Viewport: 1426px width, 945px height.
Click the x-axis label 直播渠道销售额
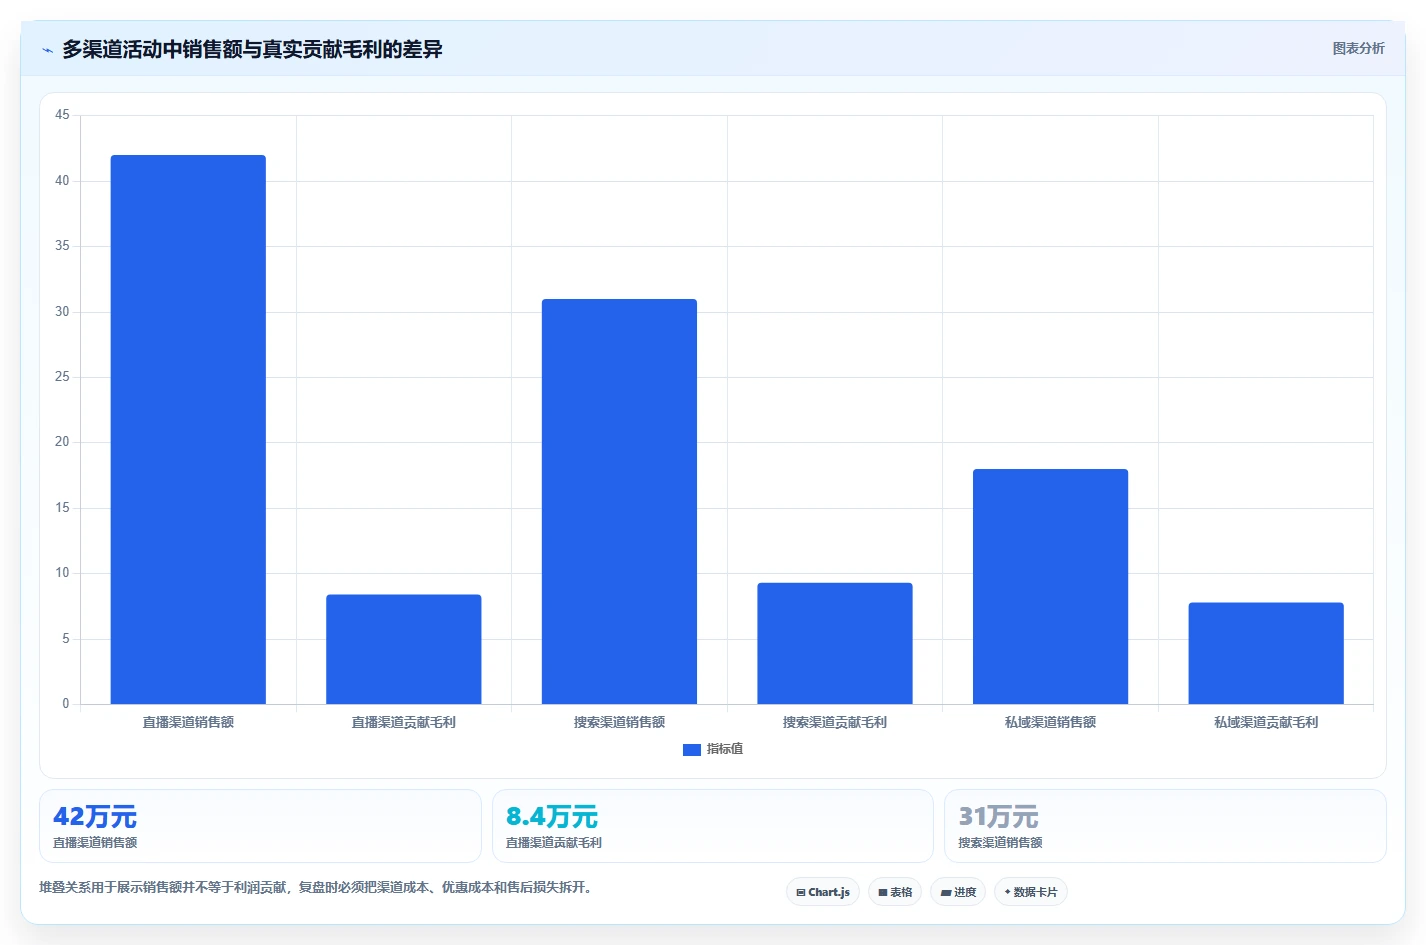[x=188, y=722]
